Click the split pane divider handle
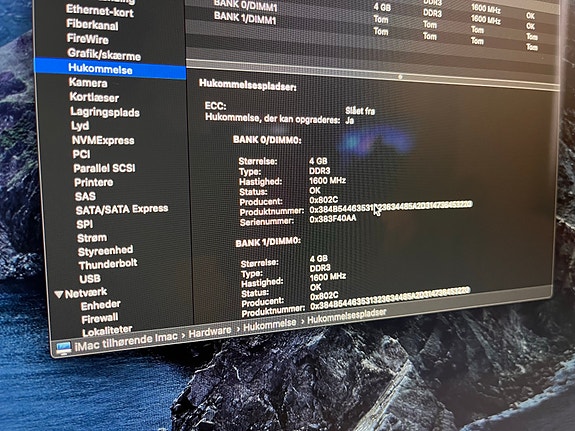 coord(400,77)
